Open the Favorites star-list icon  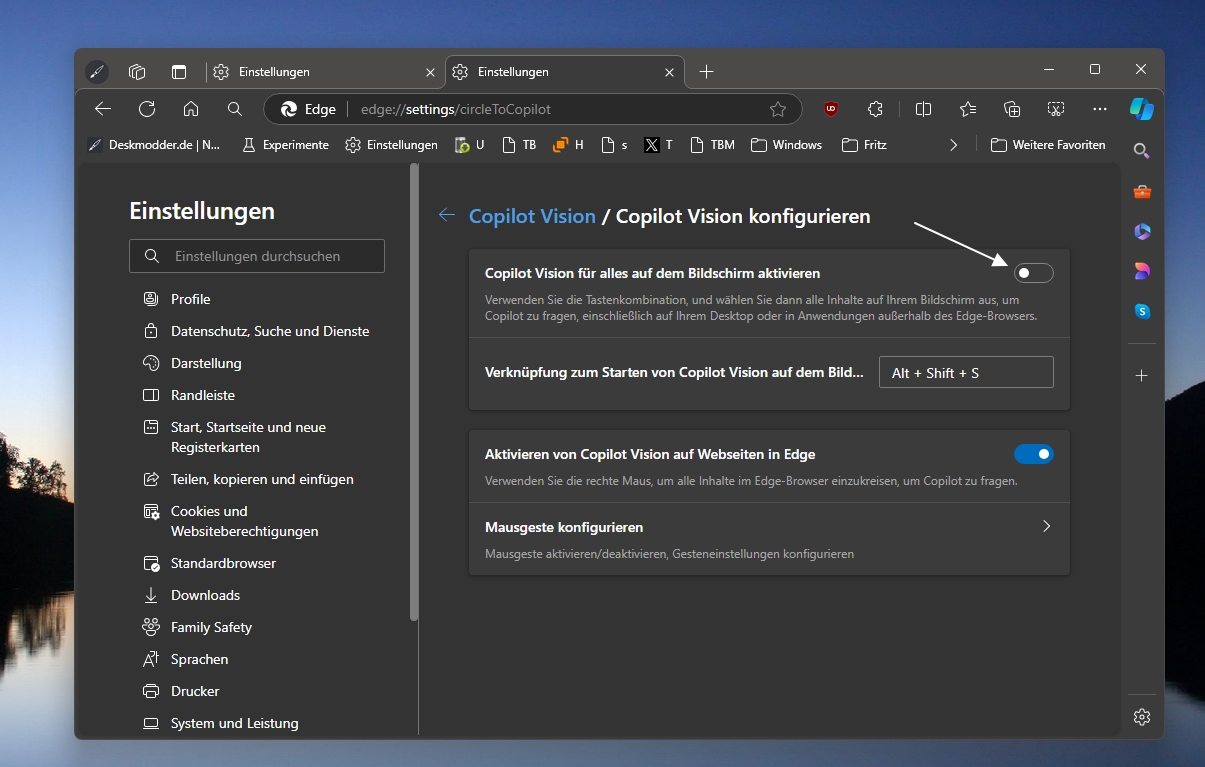967,109
